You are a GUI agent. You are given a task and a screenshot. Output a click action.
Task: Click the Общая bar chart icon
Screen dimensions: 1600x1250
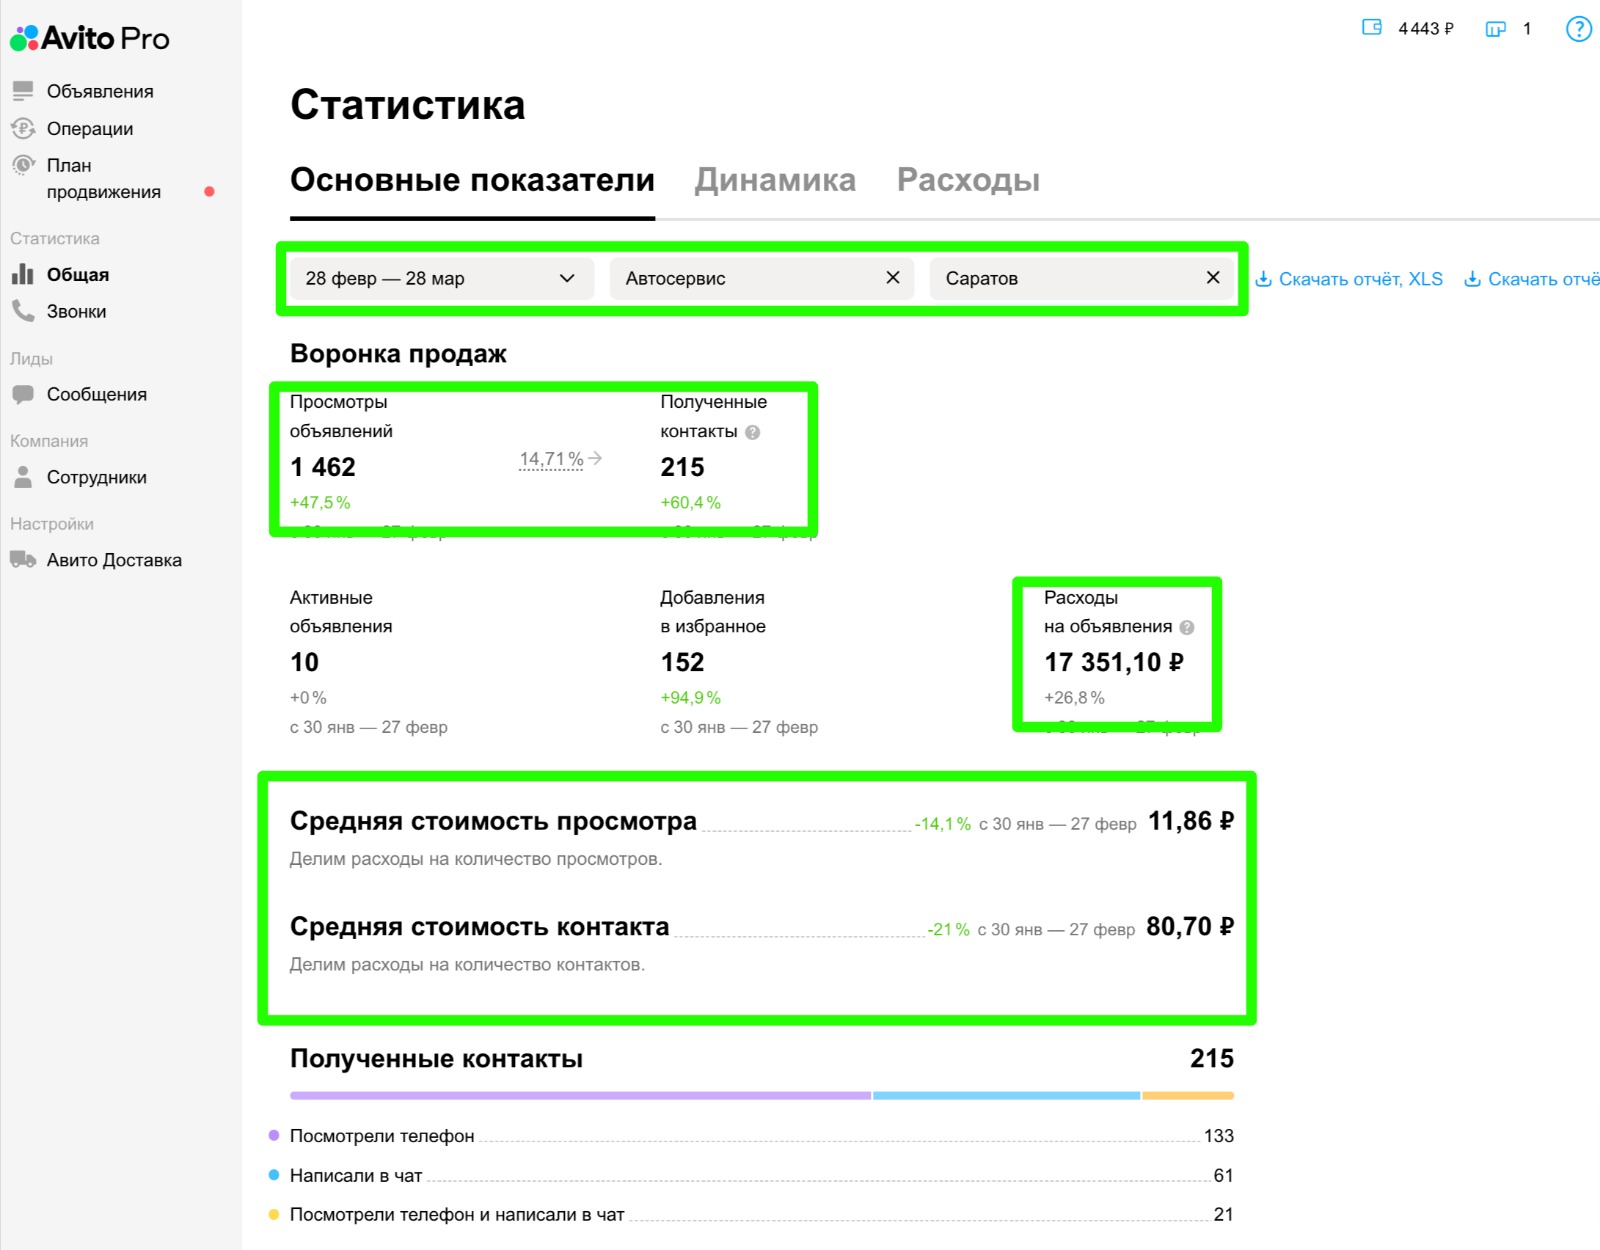tap(23, 274)
